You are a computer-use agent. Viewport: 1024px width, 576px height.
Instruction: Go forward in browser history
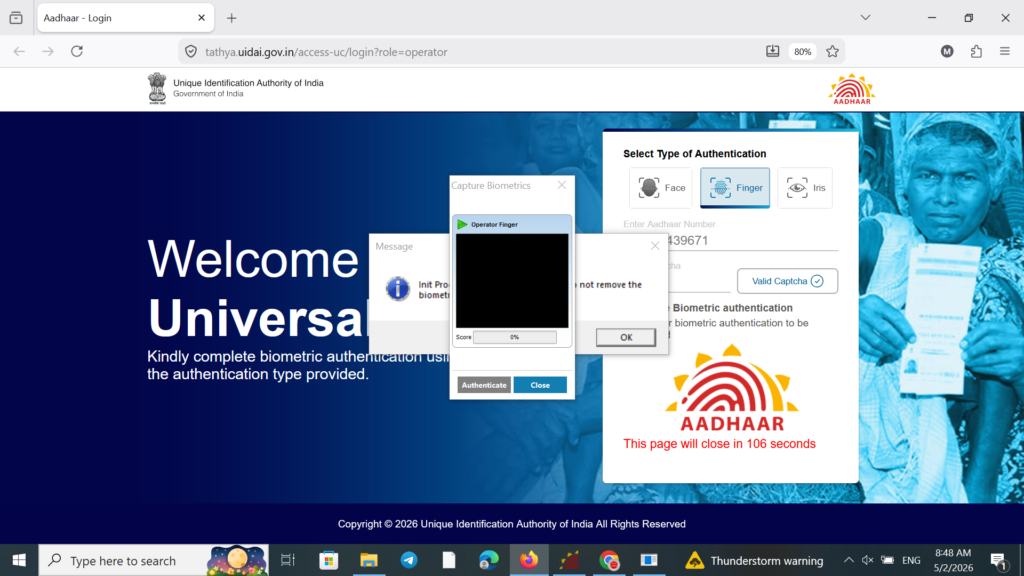pos(48,52)
